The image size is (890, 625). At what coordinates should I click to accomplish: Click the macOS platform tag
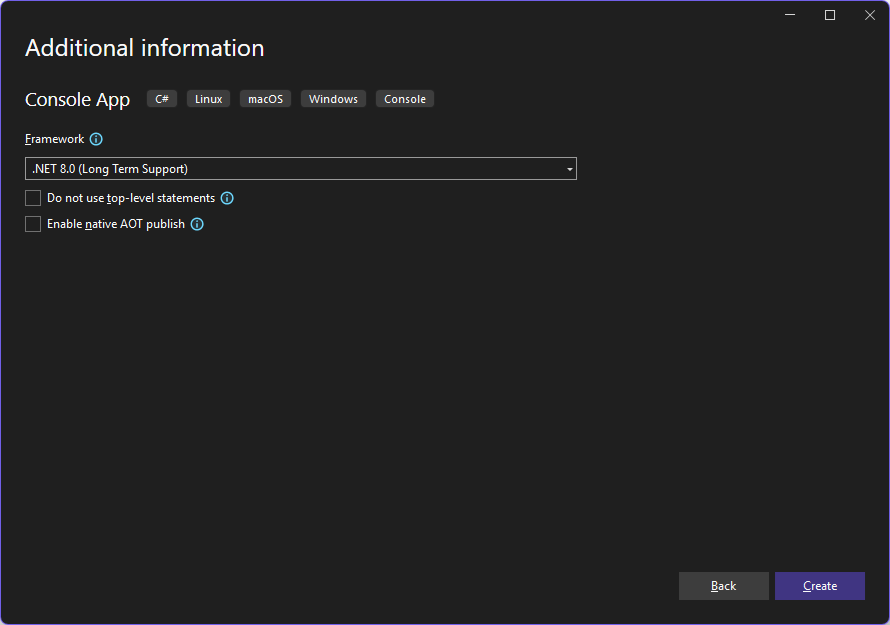pos(265,98)
